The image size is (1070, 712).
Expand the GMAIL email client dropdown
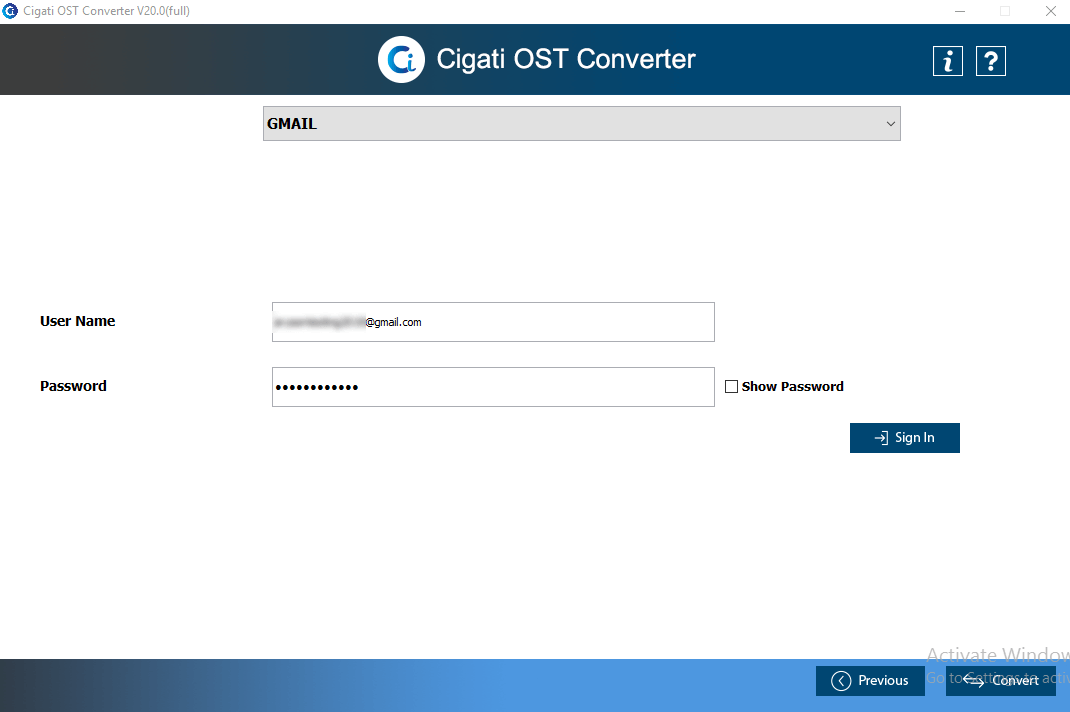point(581,124)
